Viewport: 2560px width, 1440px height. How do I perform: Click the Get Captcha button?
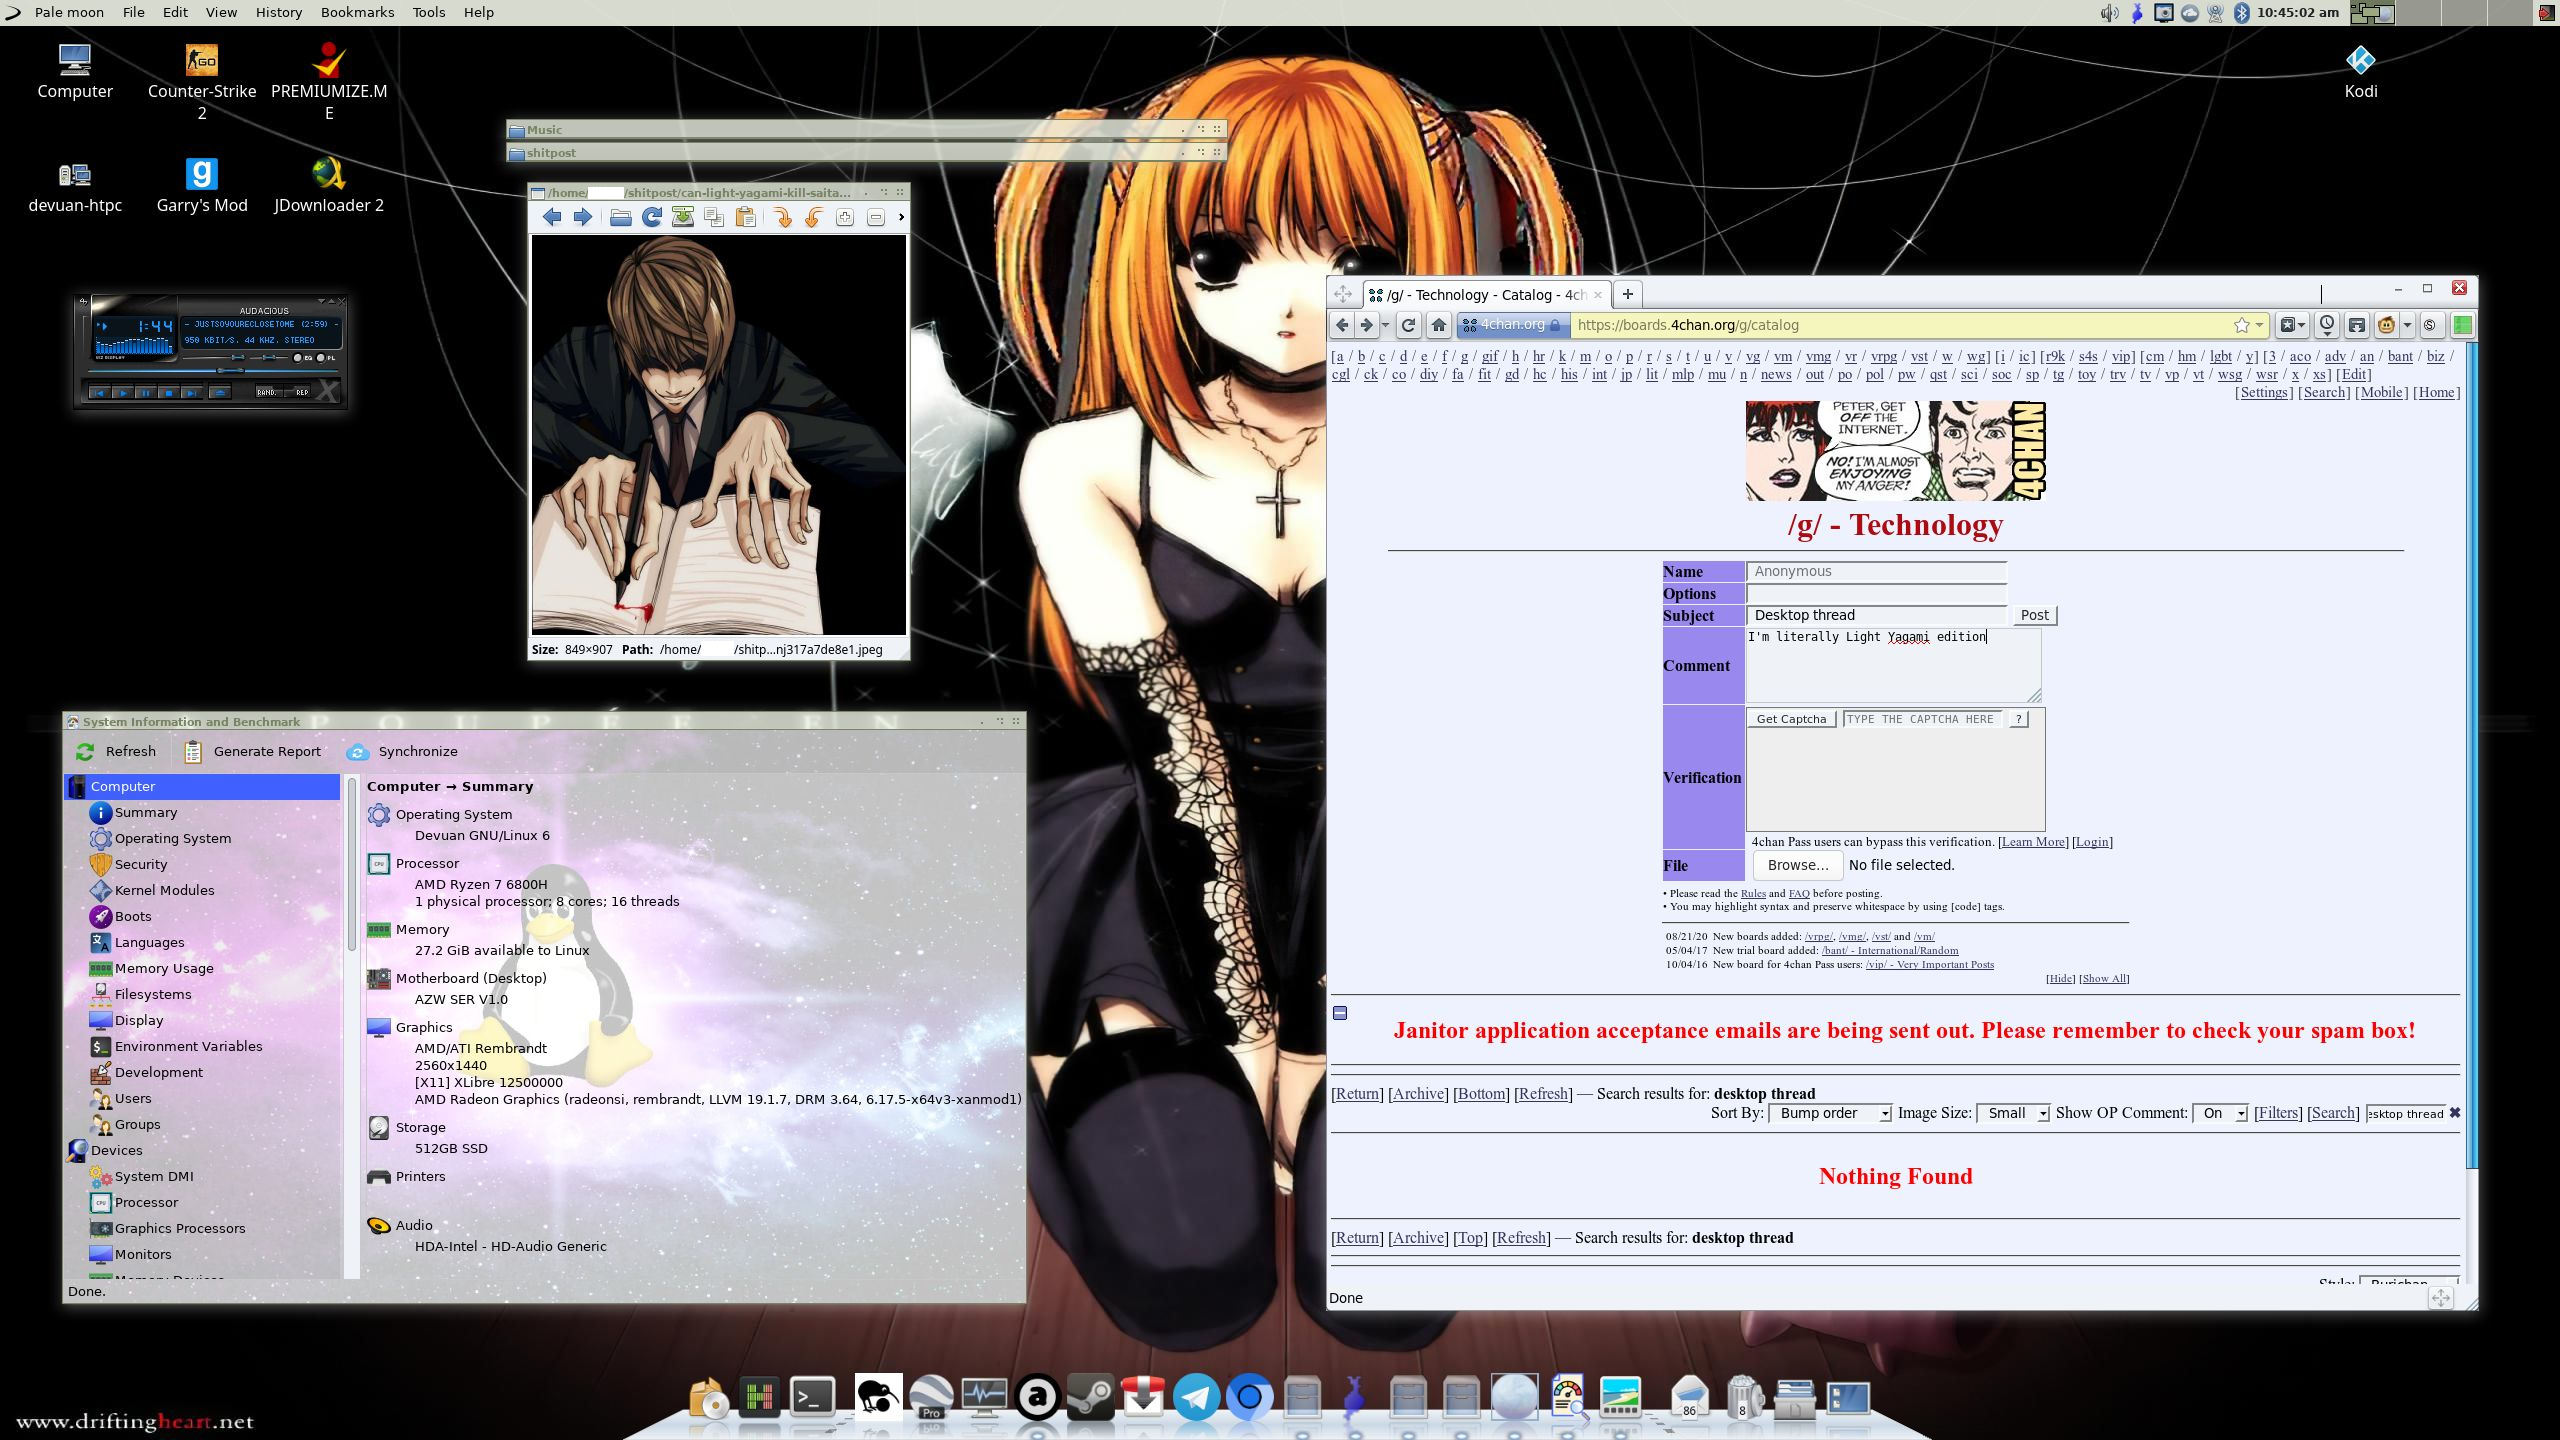1790,719
